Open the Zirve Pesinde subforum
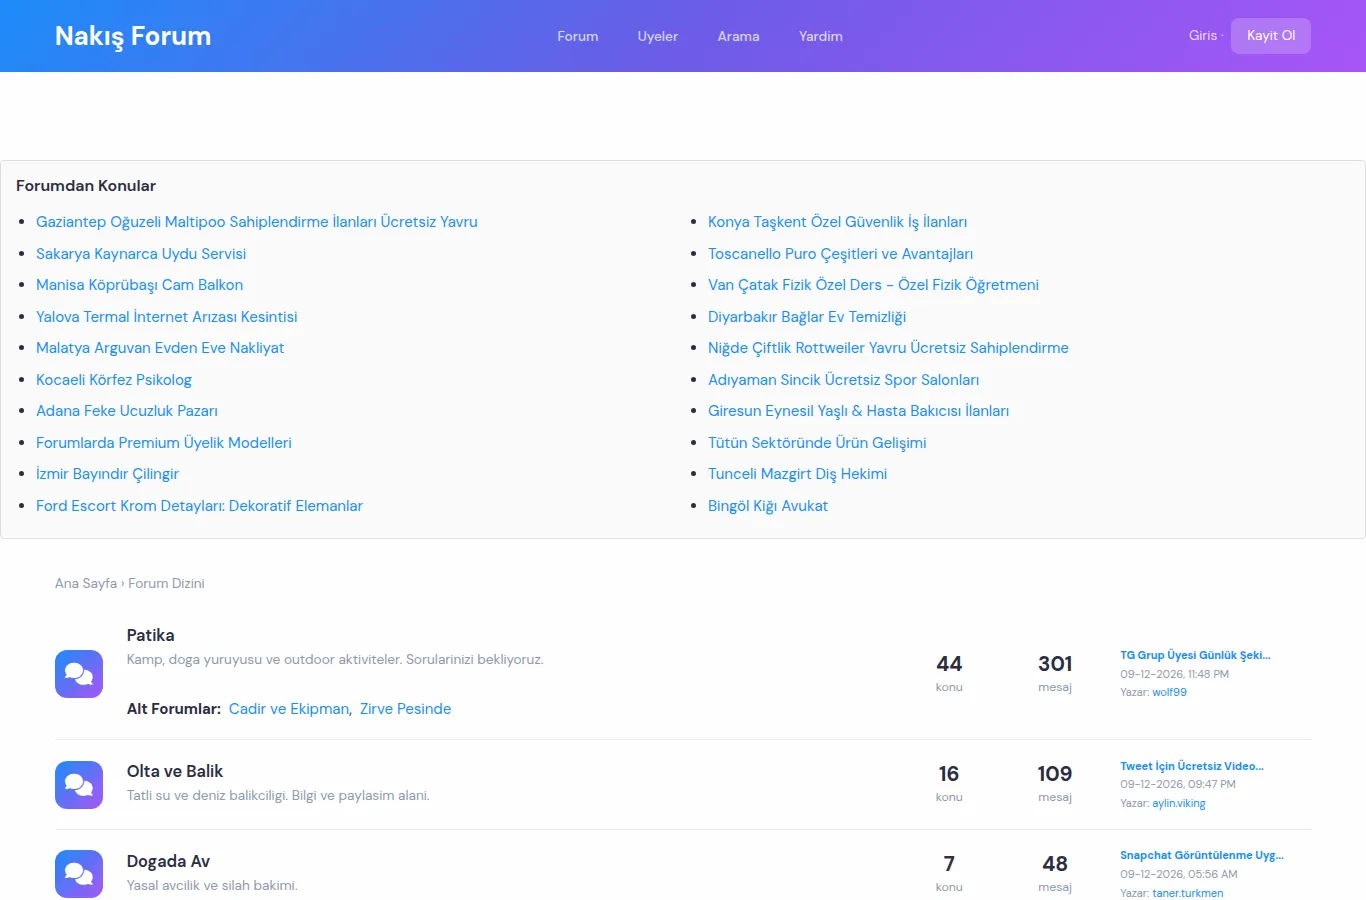This screenshot has height=900, width=1366. tap(405, 709)
